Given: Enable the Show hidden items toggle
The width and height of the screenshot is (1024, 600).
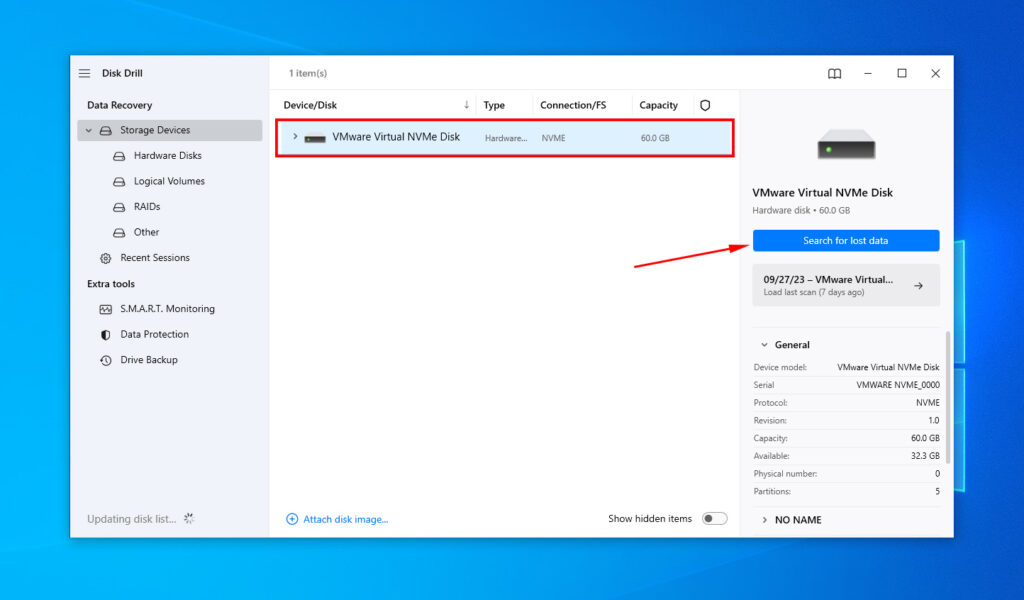Looking at the screenshot, I should coord(714,519).
